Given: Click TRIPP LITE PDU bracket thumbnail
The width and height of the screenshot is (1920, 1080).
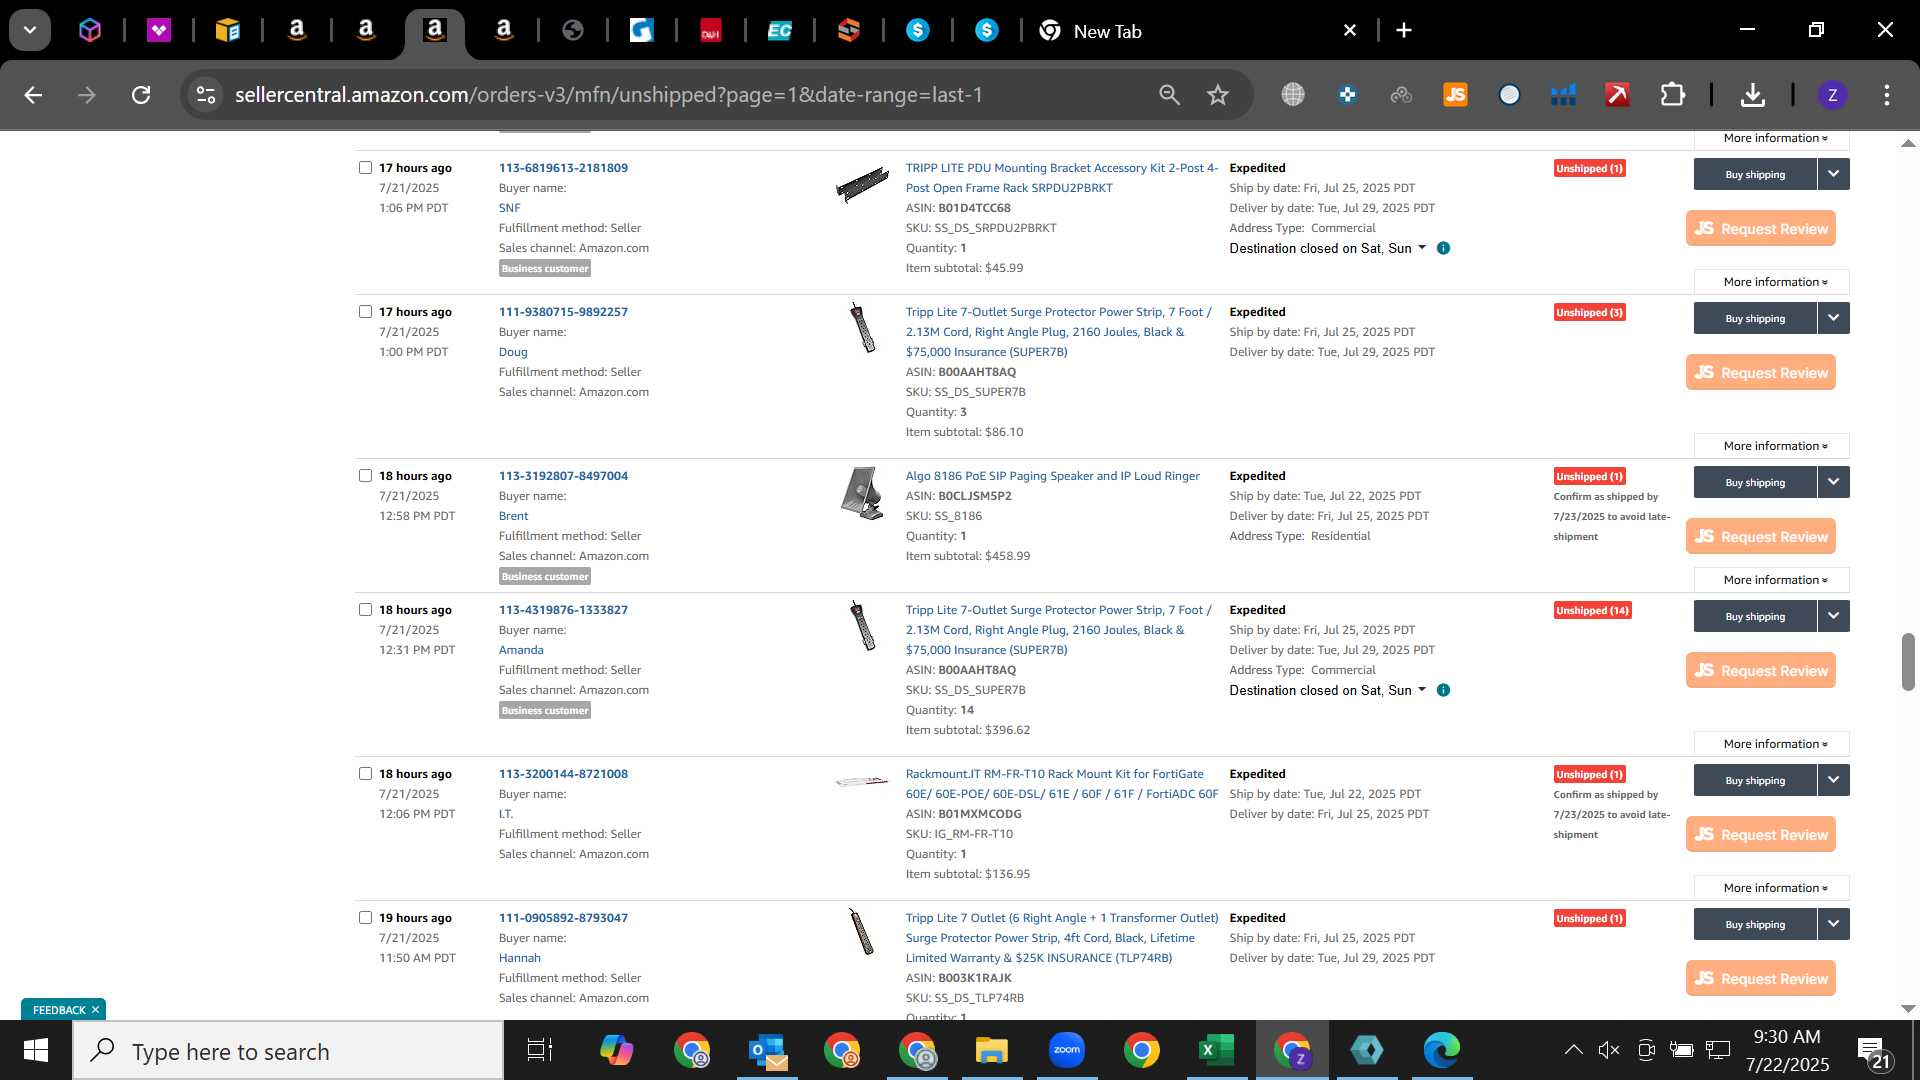Looking at the screenshot, I should point(862,184).
